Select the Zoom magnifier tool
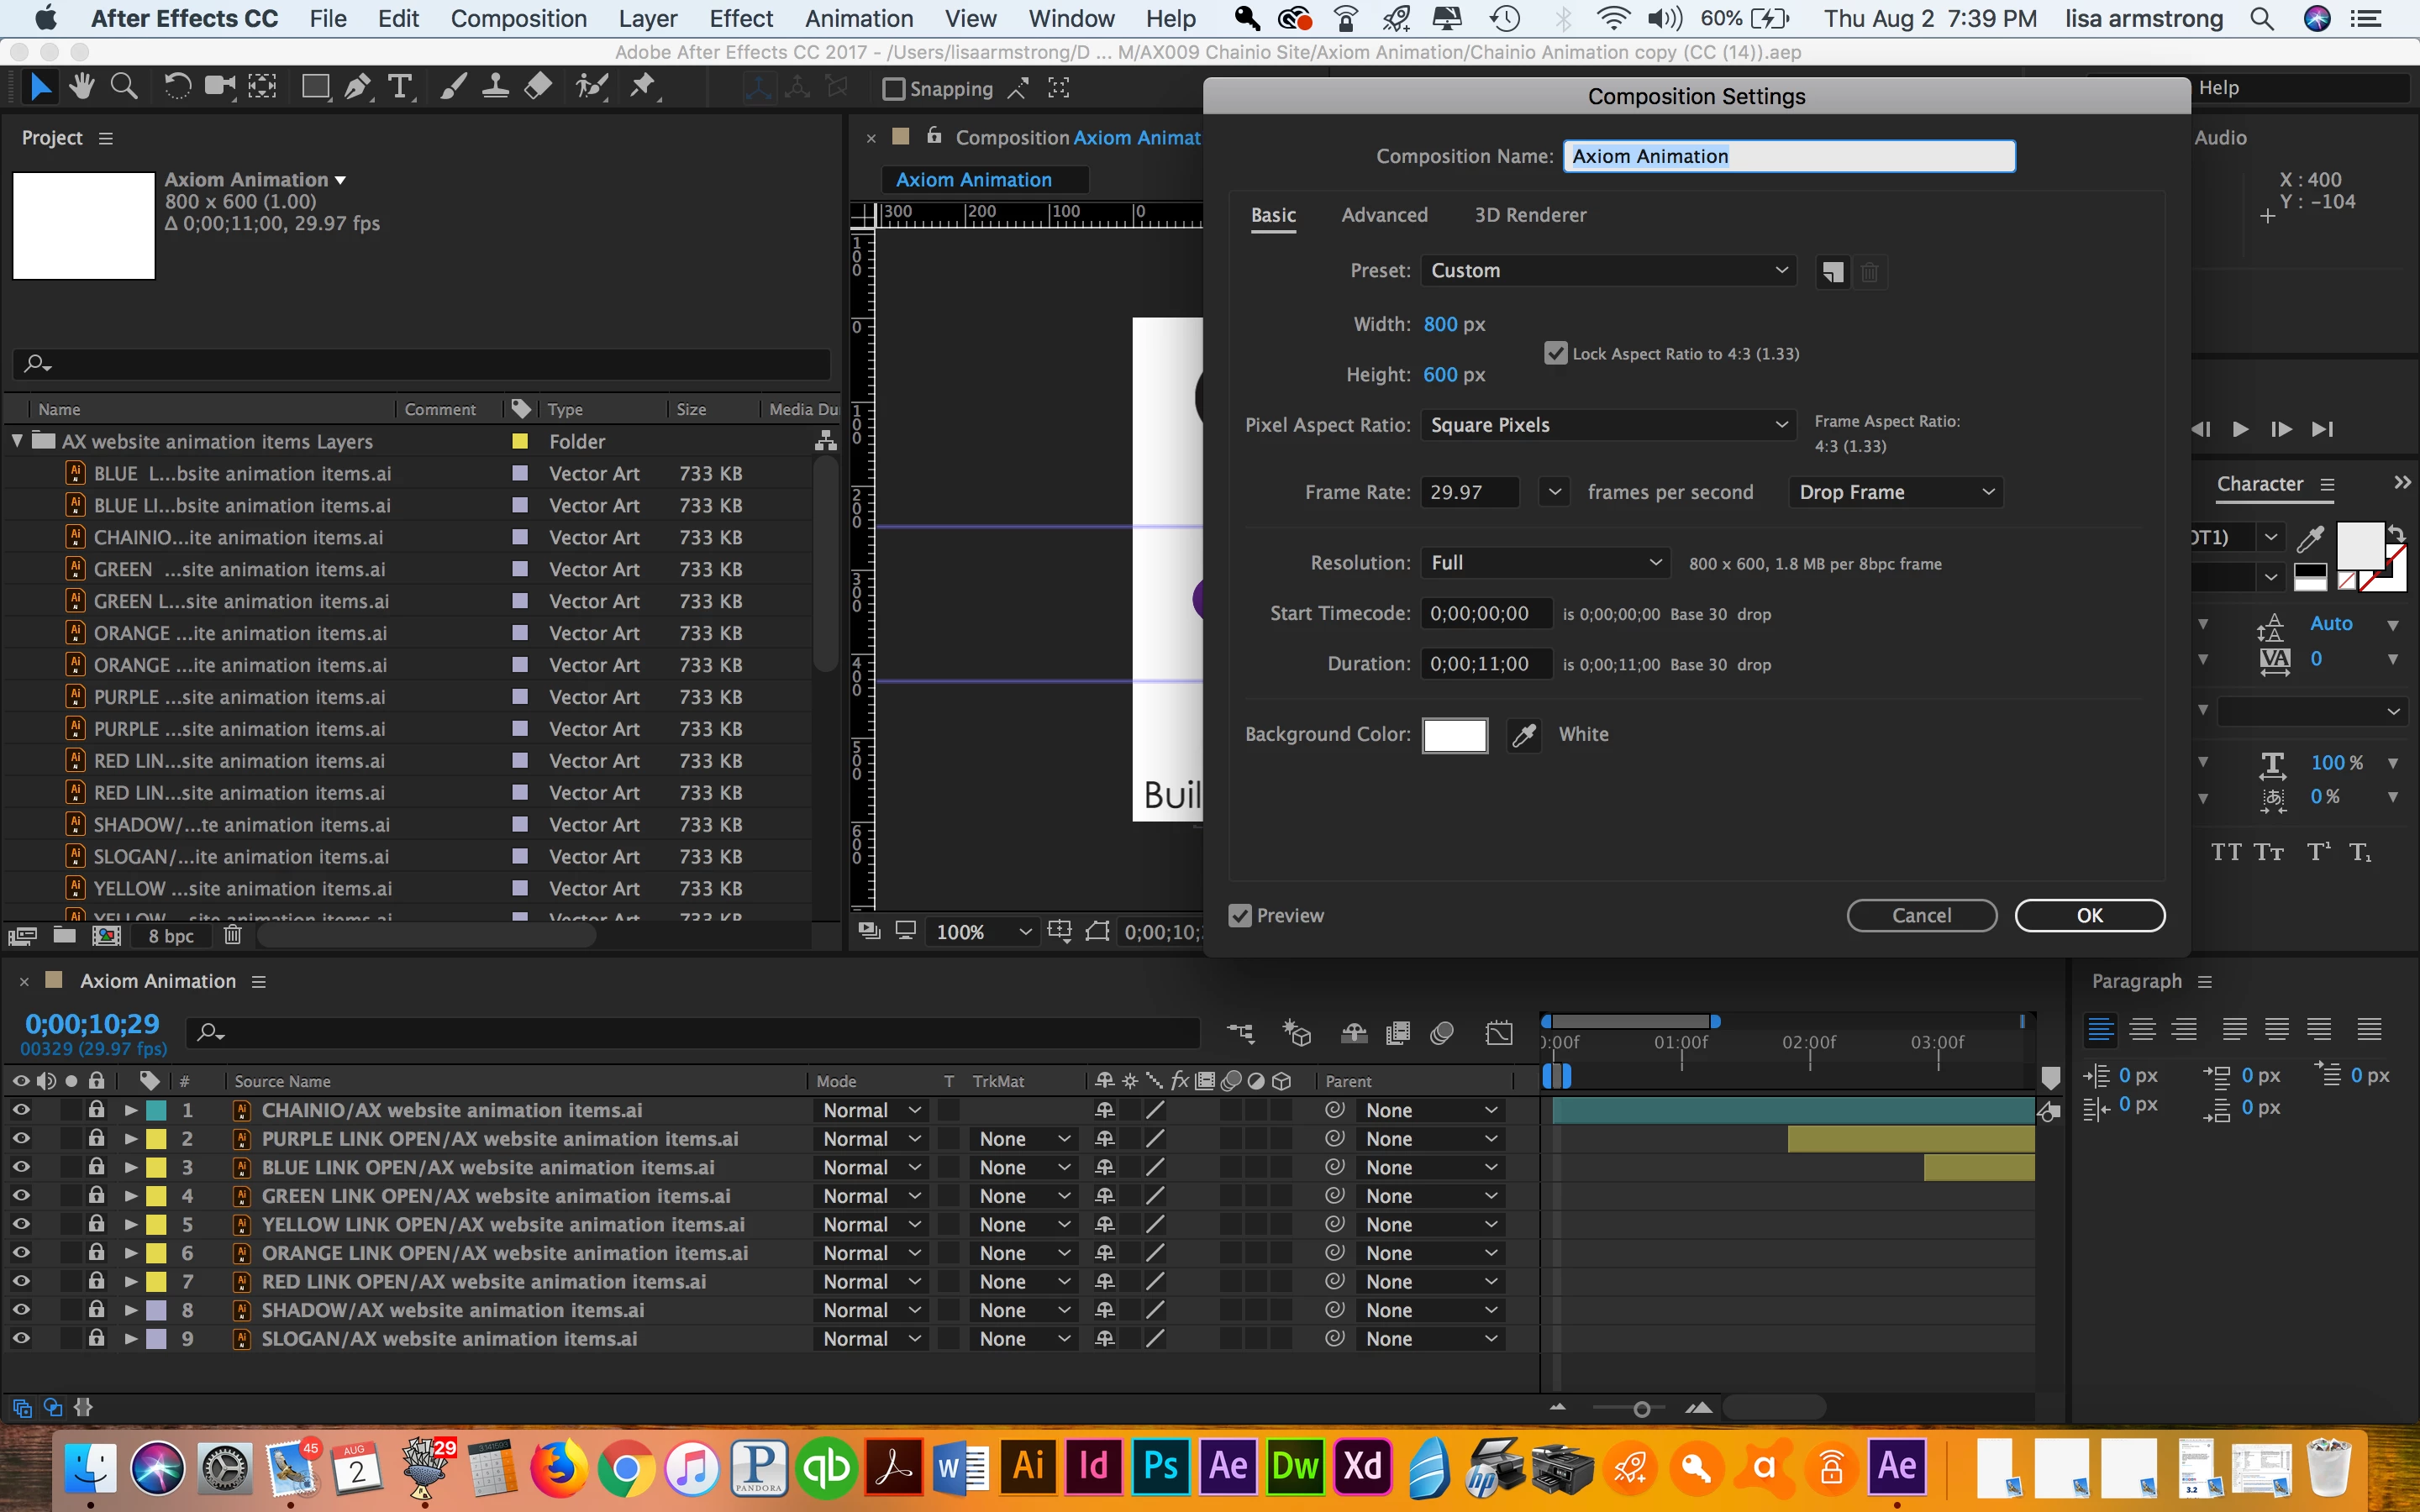Image resolution: width=2420 pixels, height=1512 pixels. point(124,88)
